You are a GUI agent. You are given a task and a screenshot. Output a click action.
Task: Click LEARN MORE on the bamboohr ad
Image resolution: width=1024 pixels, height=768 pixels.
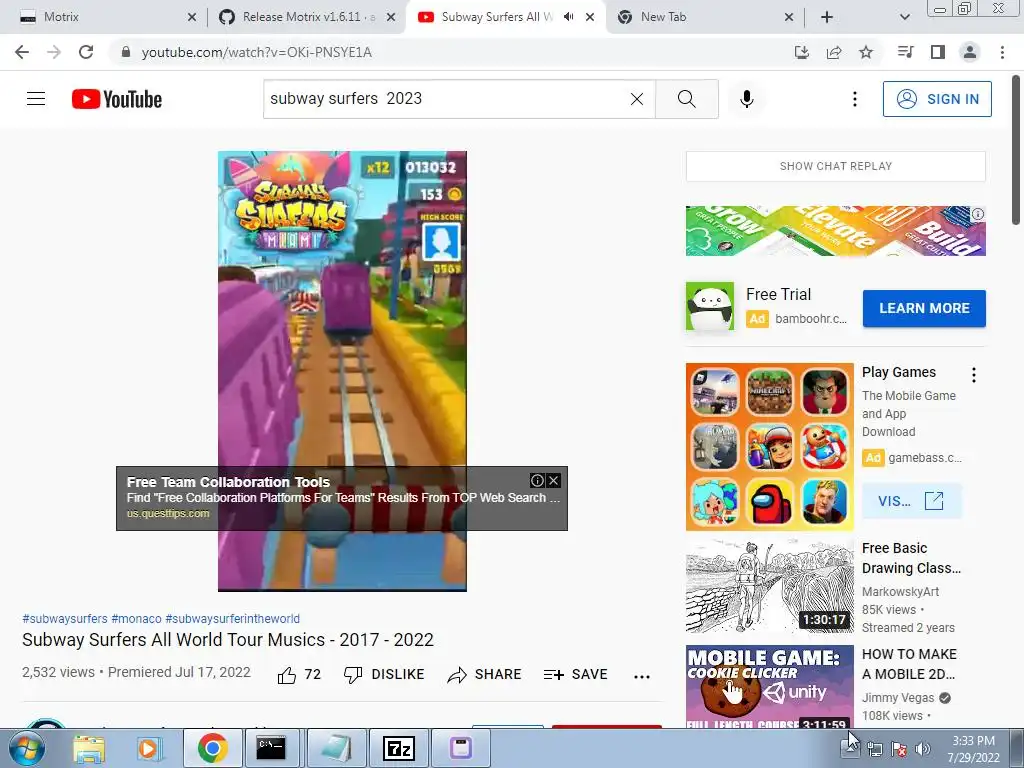pos(923,308)
